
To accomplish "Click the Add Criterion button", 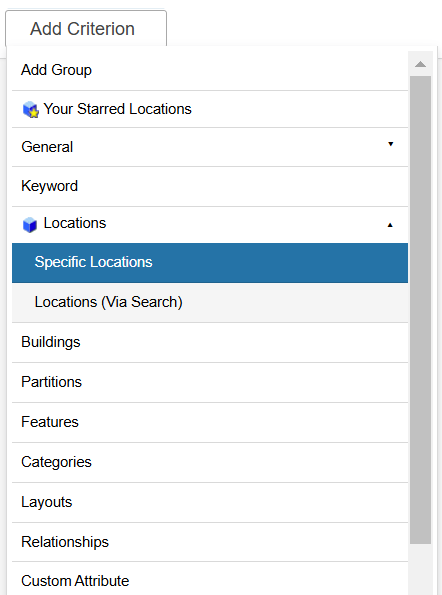I will pos(86,29).
